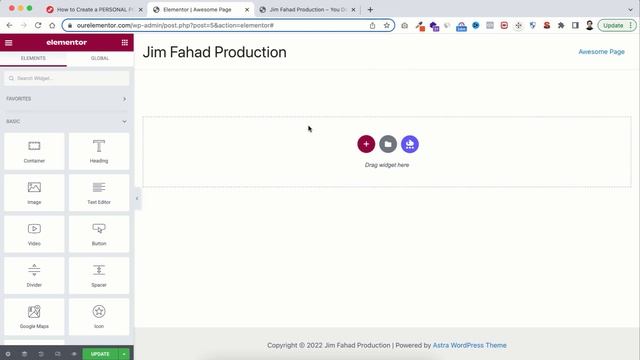Screen dimensions: 640x360
Task: Bookmark this page with the star
Action: coord(387,25)
